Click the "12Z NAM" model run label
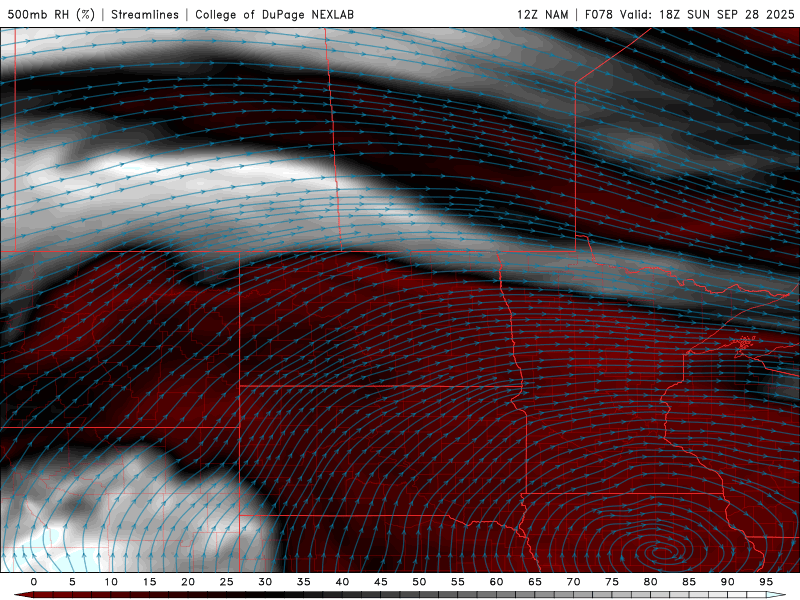This screenshot has width=800, height=600. click(542, 14)
